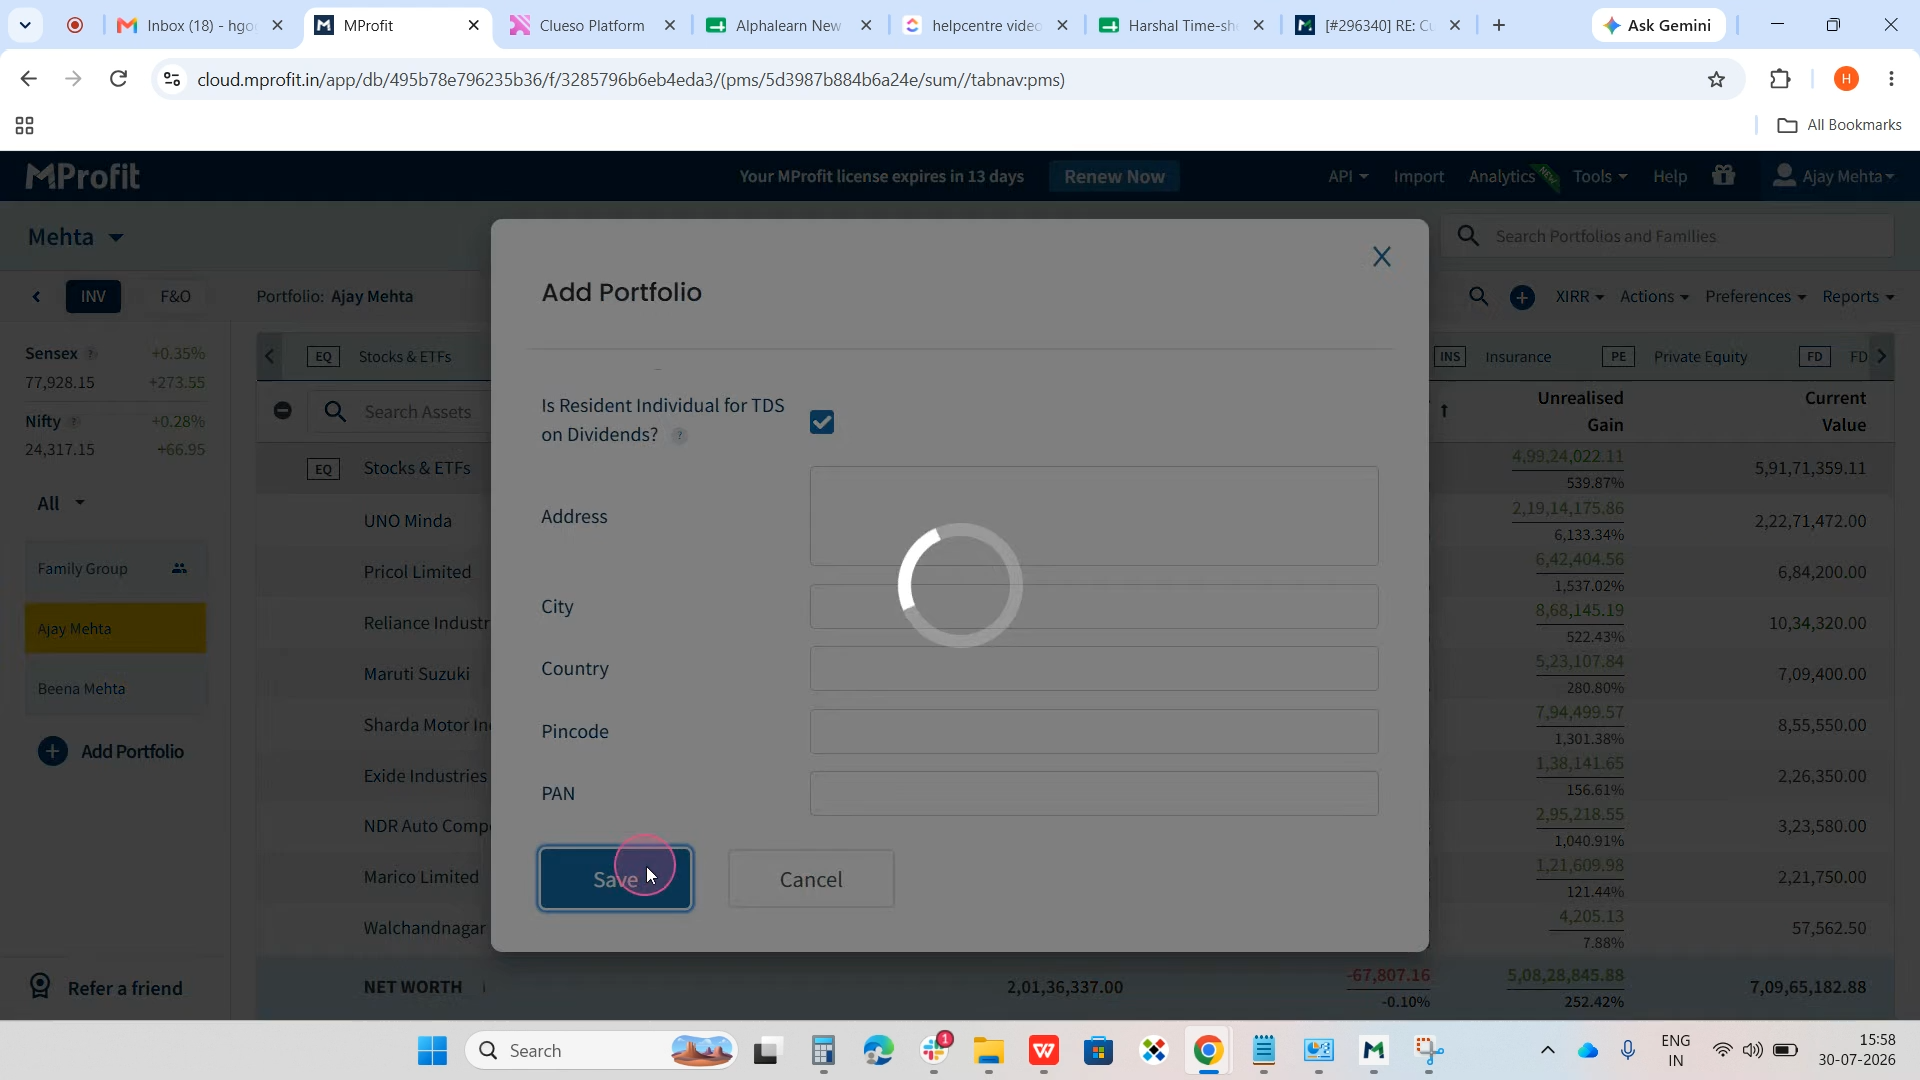Select the Insurance asset tab
Screen dimensions: 1920x1080
[1493, 357]
